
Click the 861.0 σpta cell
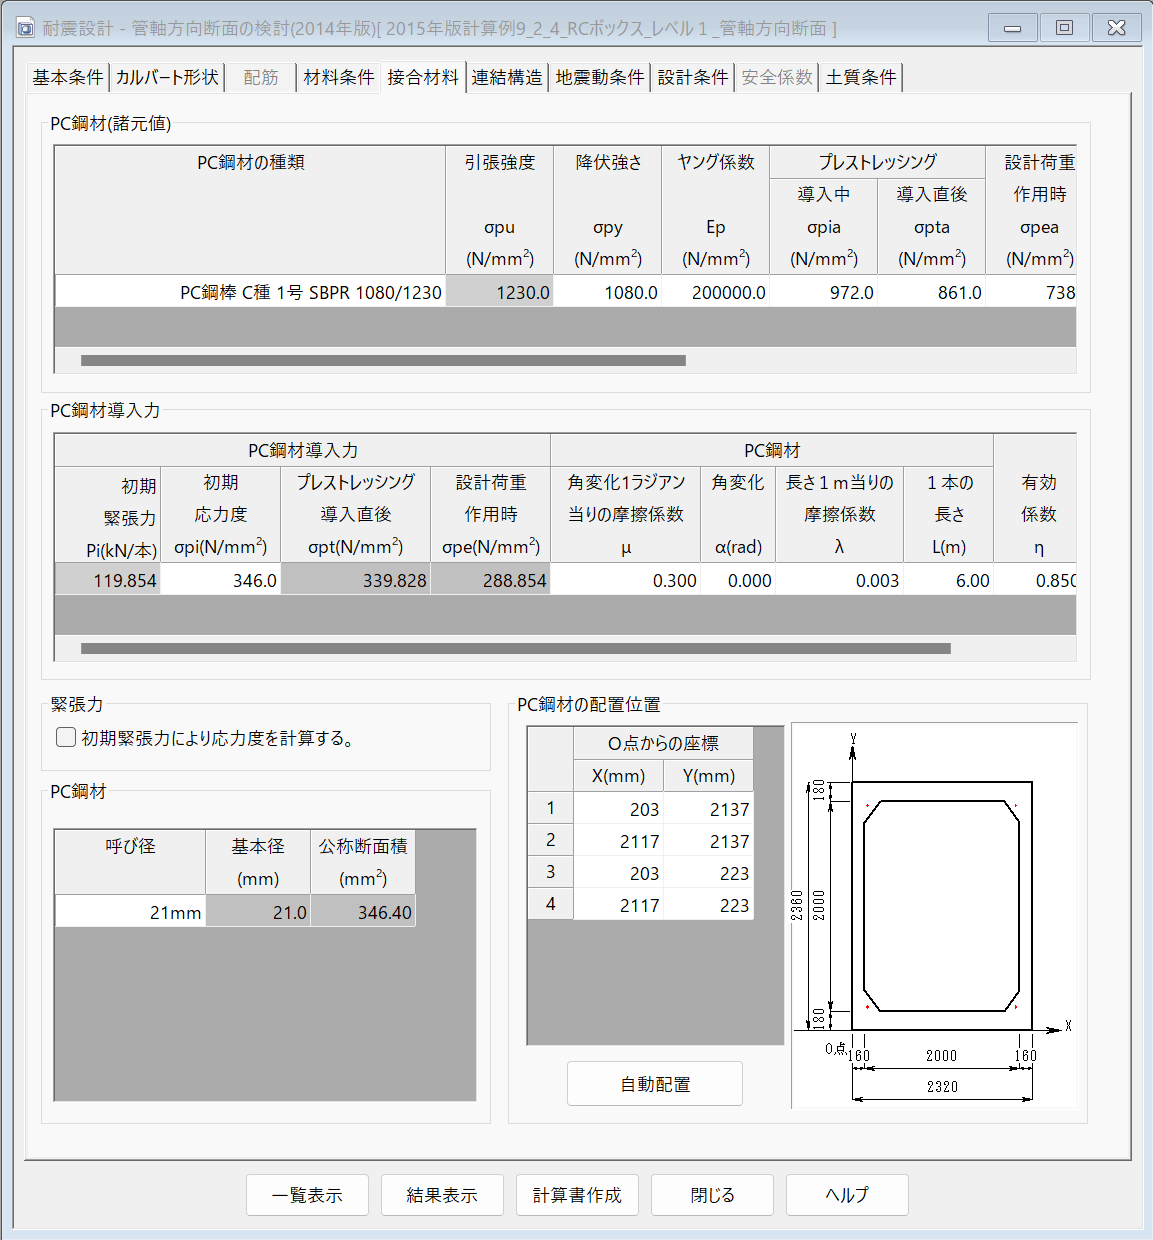point(932,292)
